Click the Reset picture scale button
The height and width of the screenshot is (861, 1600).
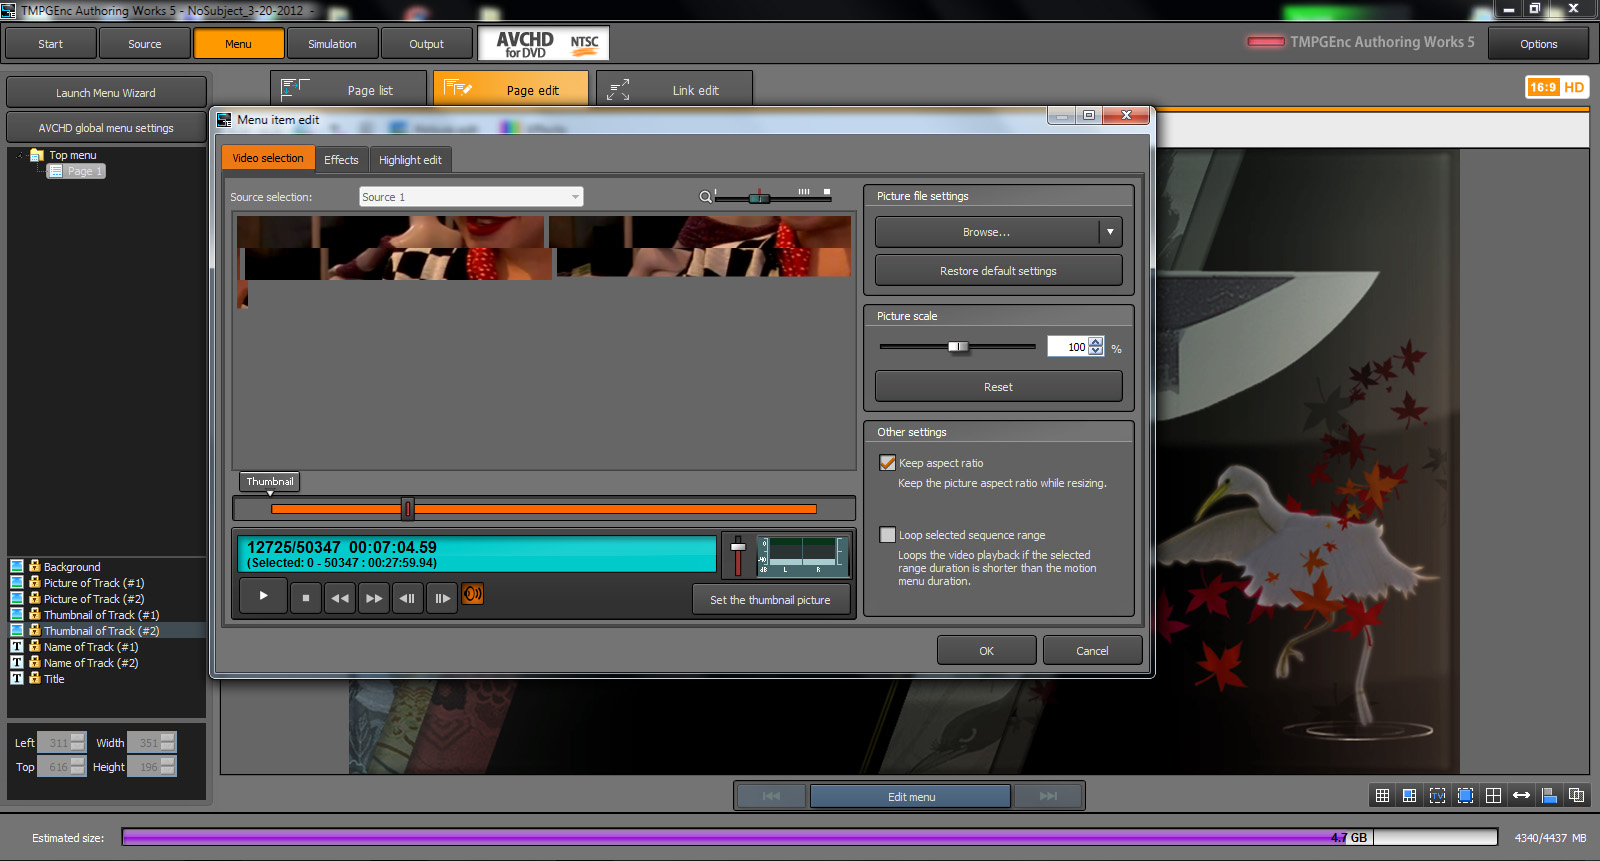pos(998,387)
